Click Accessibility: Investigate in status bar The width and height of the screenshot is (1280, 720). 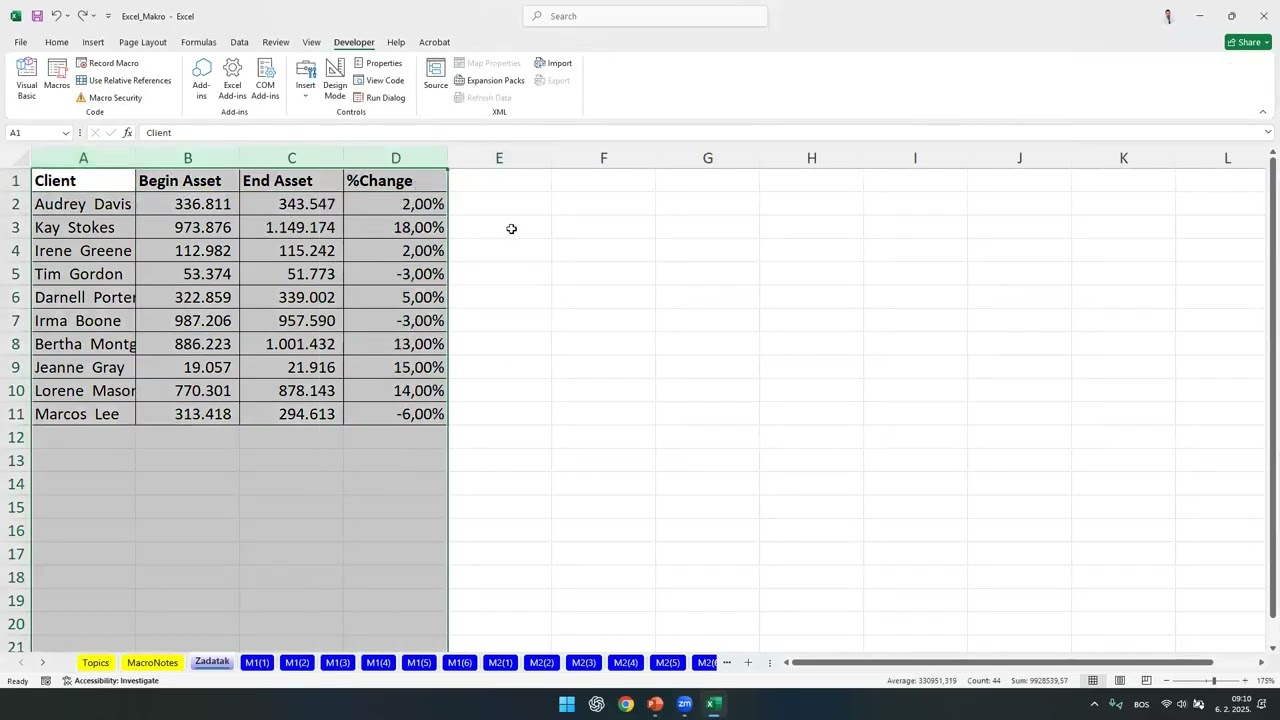(x=110, y=681)
